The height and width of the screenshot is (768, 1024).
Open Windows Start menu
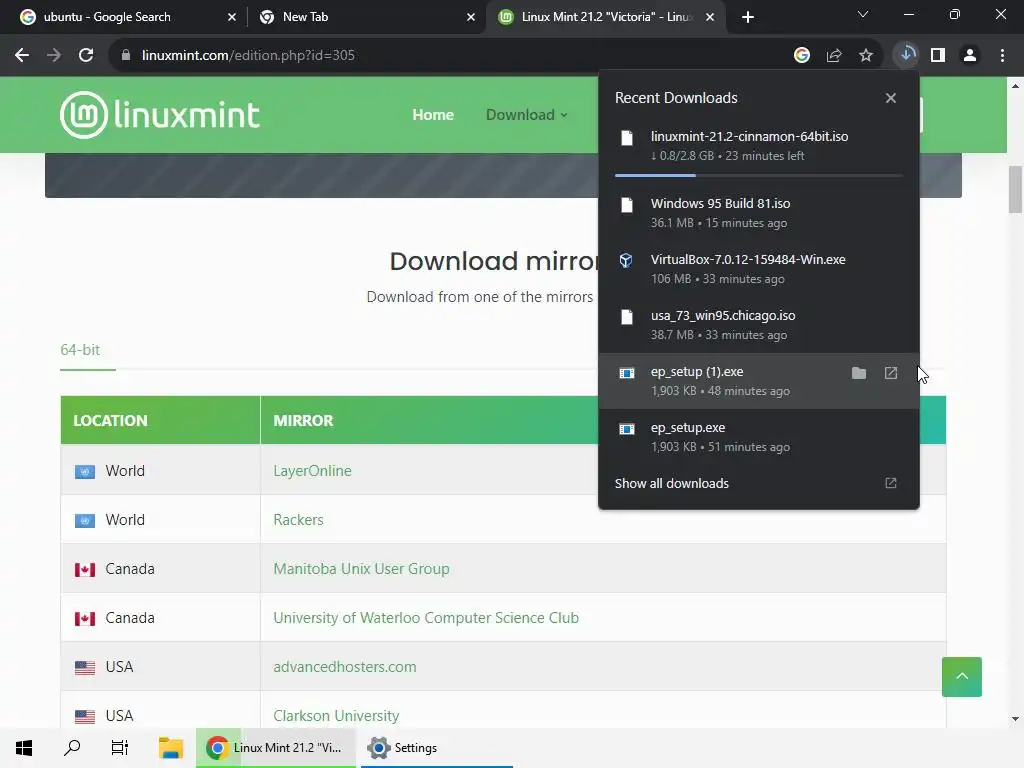(24, 748)
